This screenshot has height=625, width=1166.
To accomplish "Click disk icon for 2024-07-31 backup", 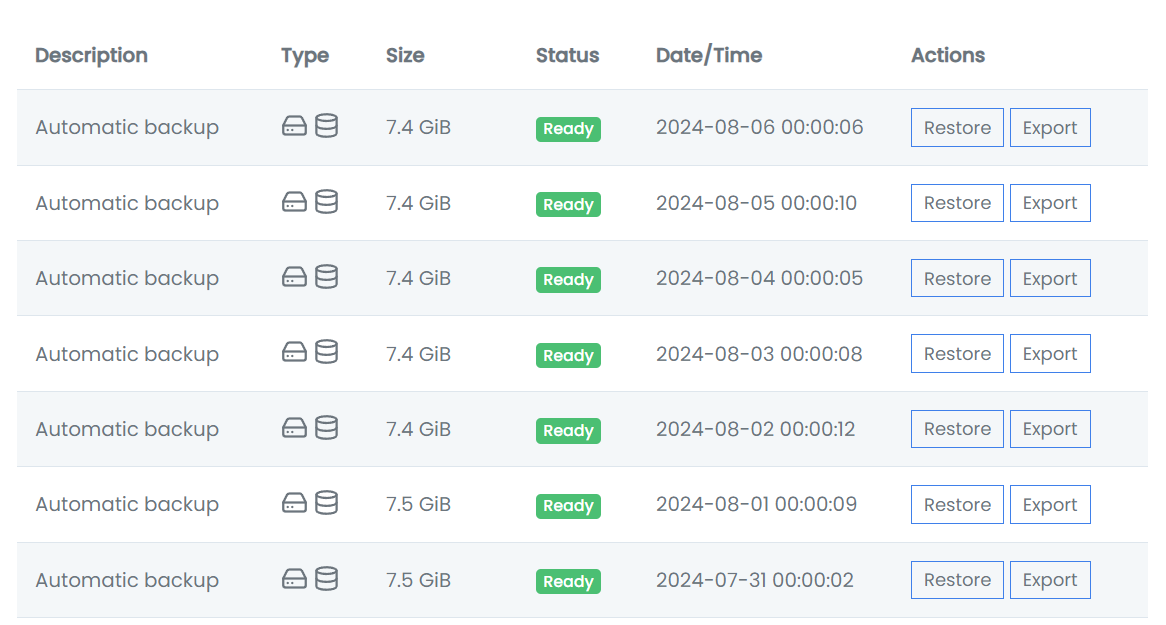I will click(x=294, y=579).
